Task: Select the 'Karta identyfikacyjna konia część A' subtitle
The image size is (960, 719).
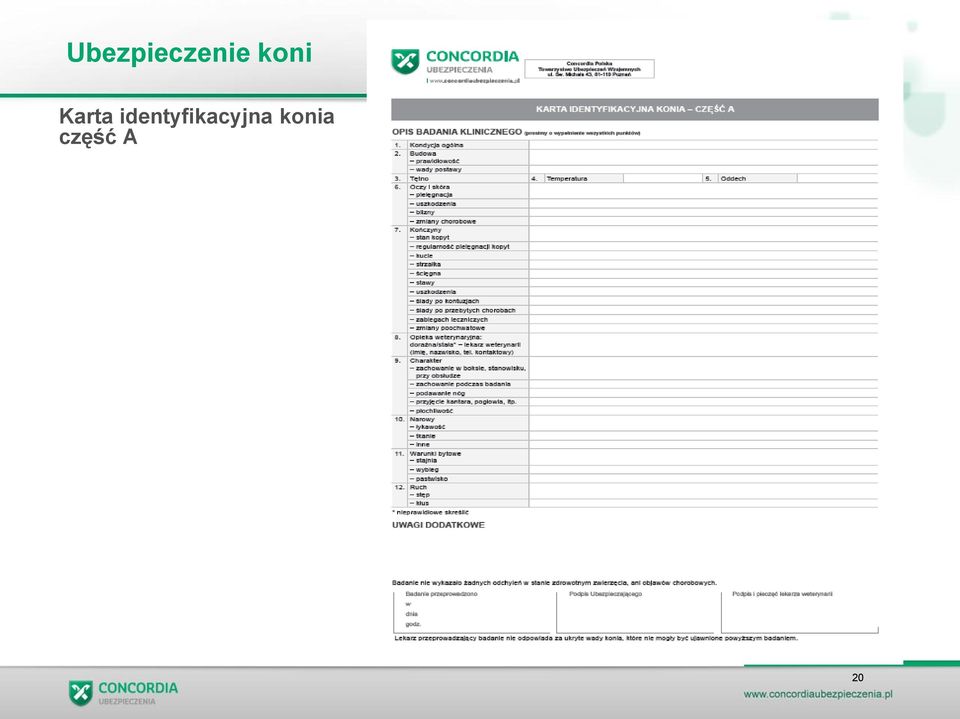Action: pyautogui.click(x=197, y=126)
